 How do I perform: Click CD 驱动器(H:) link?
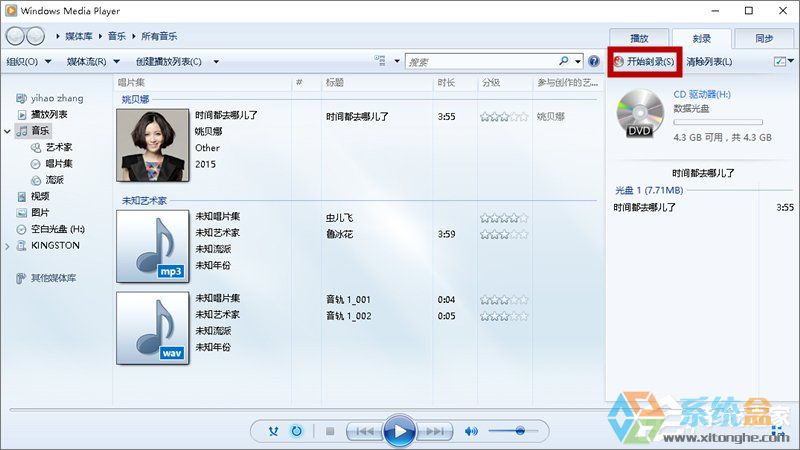click(x=702, y=94)
